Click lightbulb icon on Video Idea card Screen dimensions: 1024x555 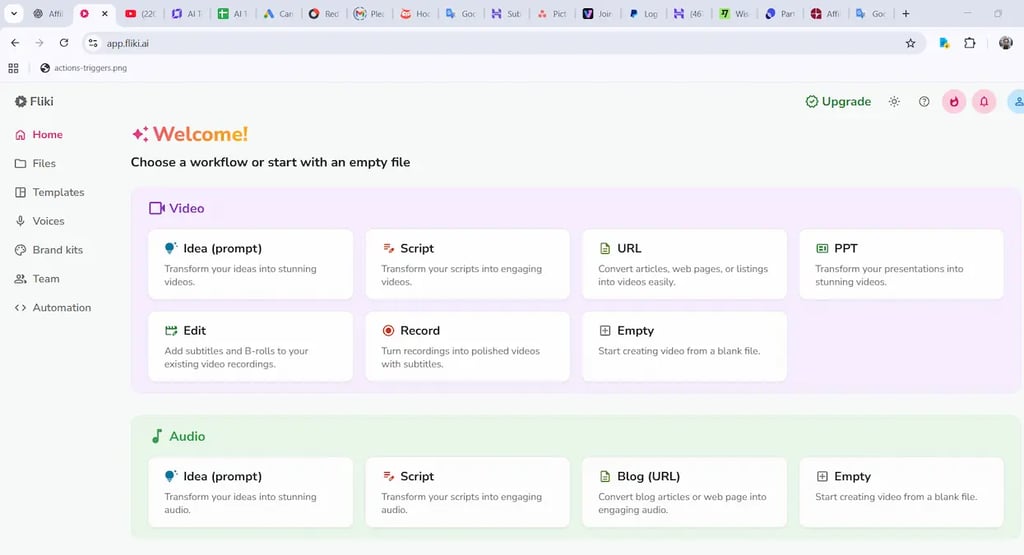170,248
